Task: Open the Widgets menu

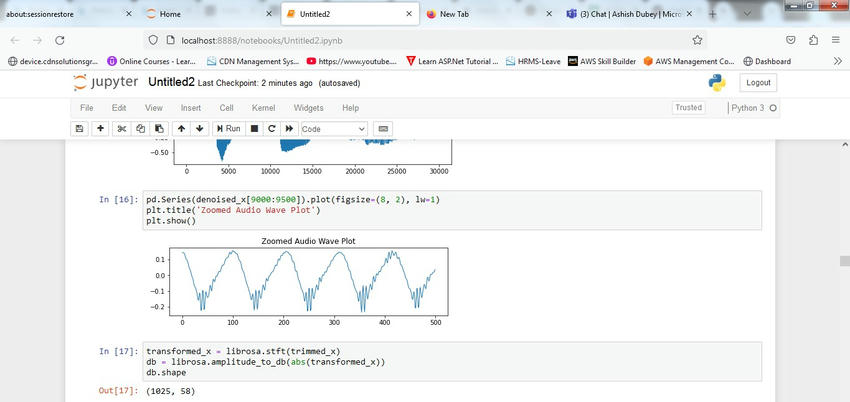Action: [308, 107]
